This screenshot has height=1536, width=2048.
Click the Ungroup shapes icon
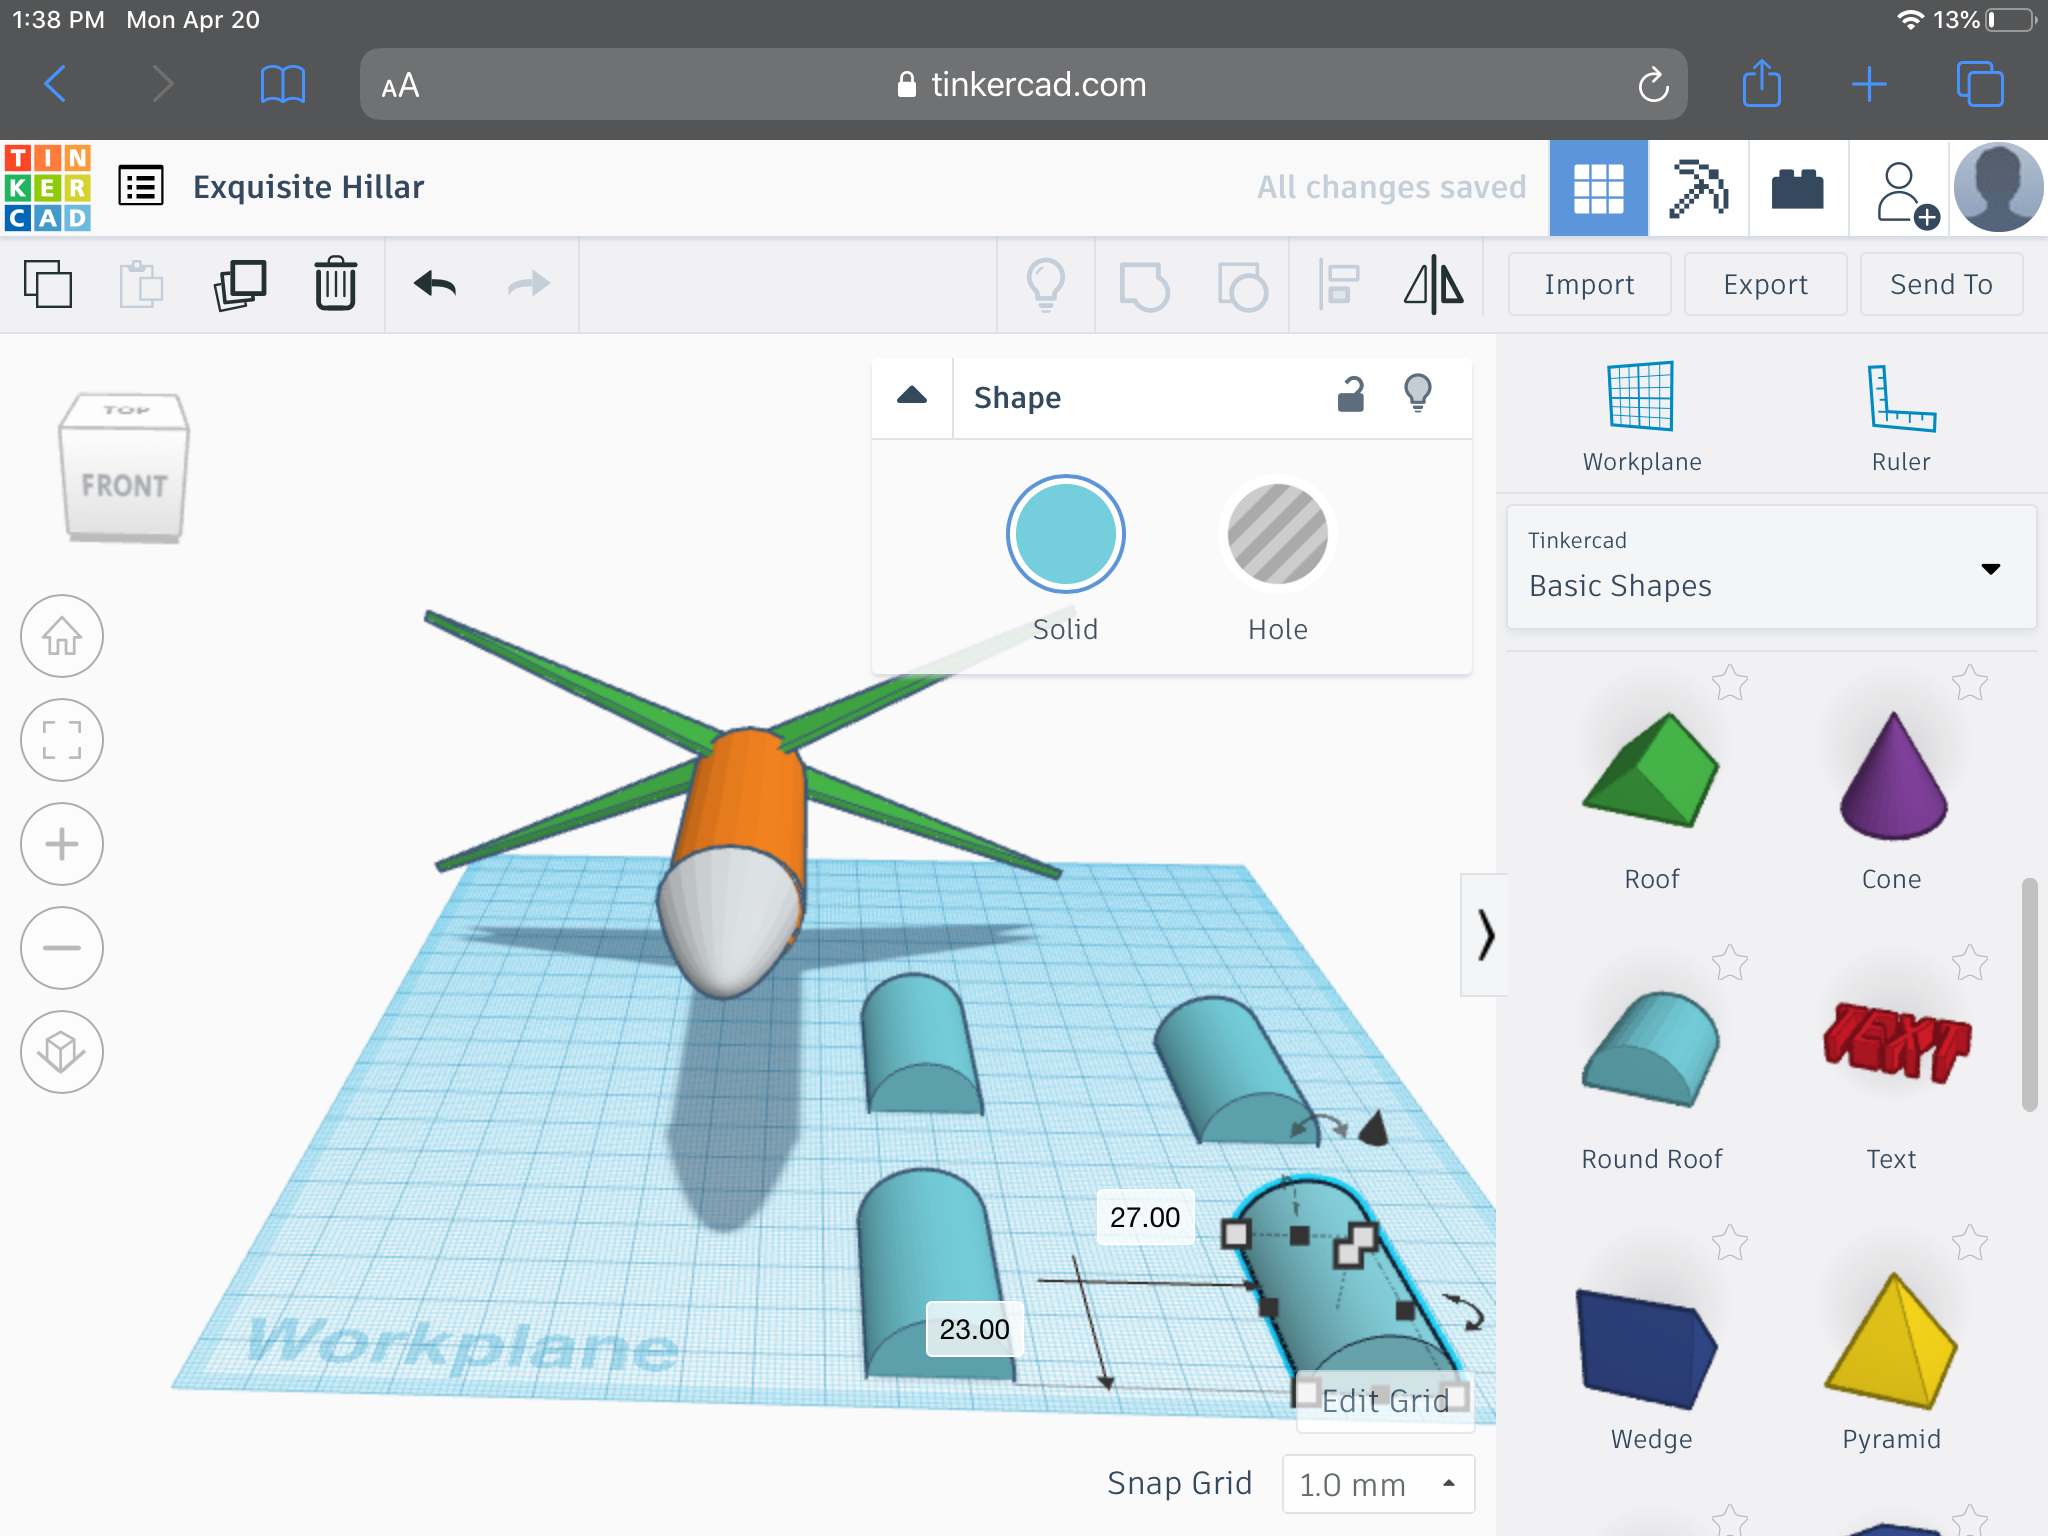pyautogui.click(x=1242, y=286)
